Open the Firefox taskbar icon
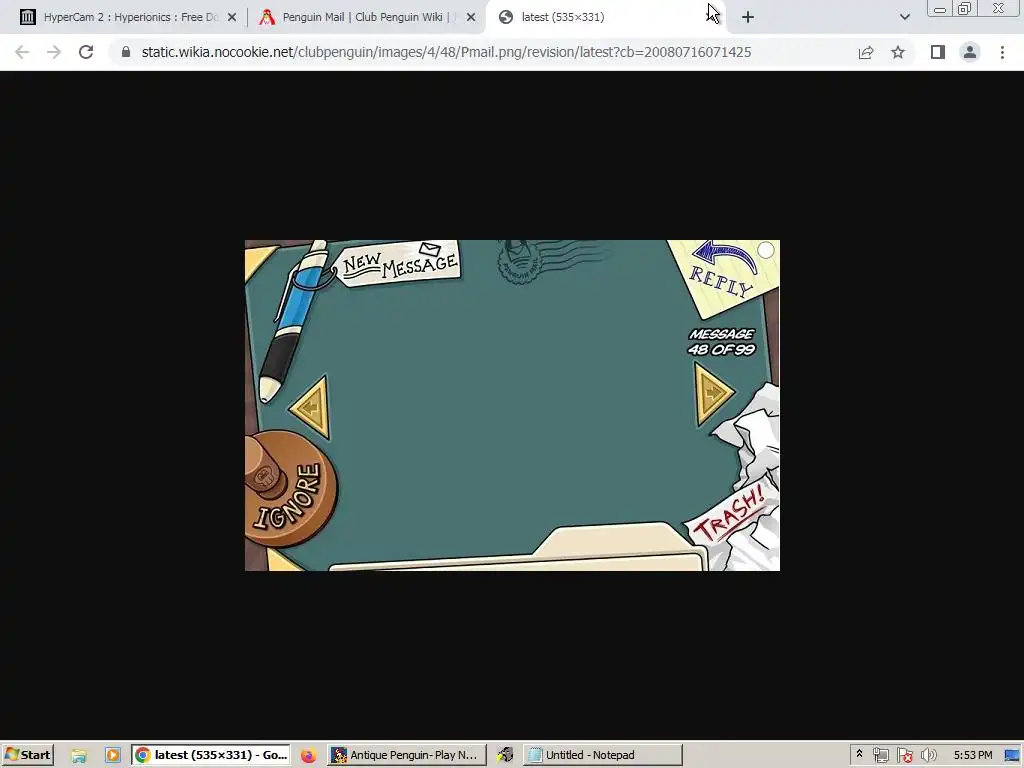This screenshot has width=1024, height=768. (x=308, y=756)
